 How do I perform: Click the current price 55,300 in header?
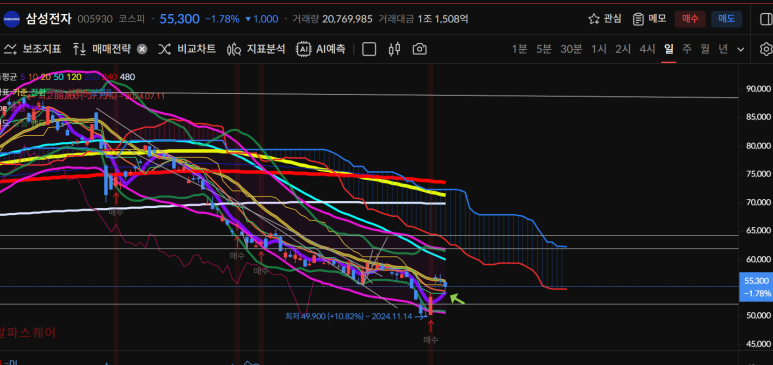pyautogui.click(x=179, y=19)
